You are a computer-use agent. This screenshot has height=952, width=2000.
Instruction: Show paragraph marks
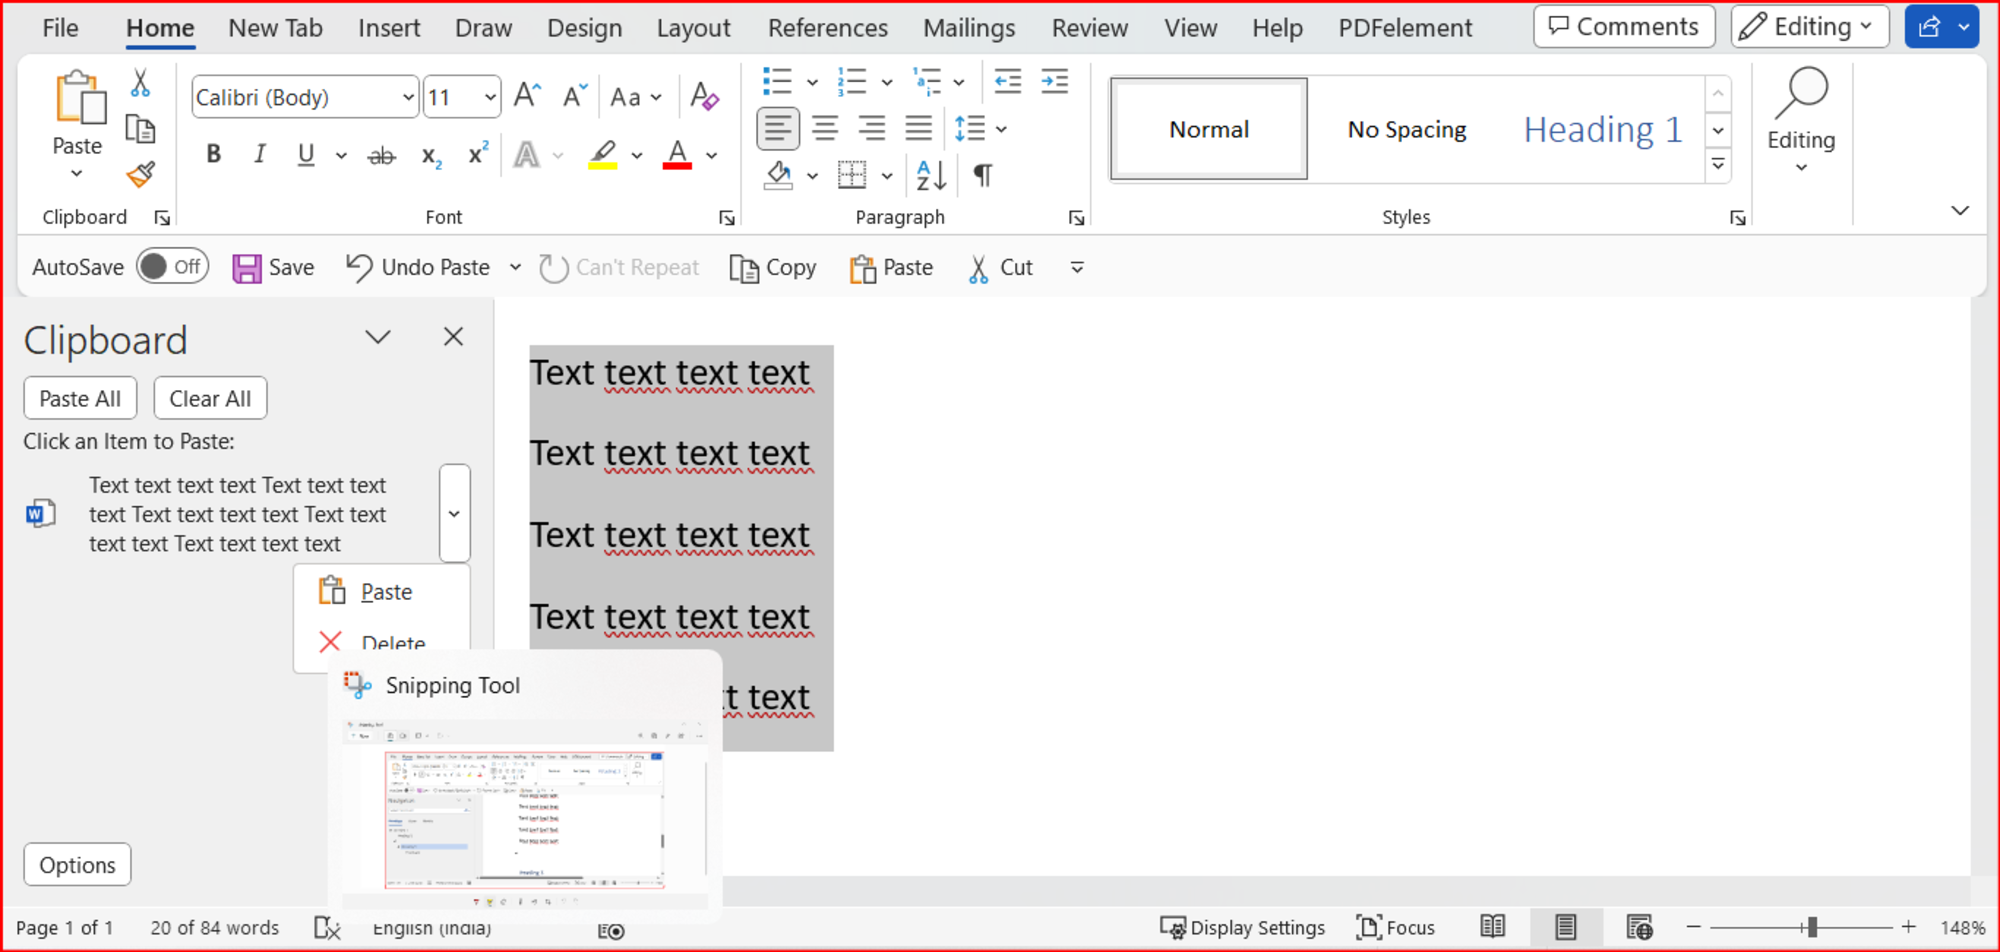click(x=982, y=174)
